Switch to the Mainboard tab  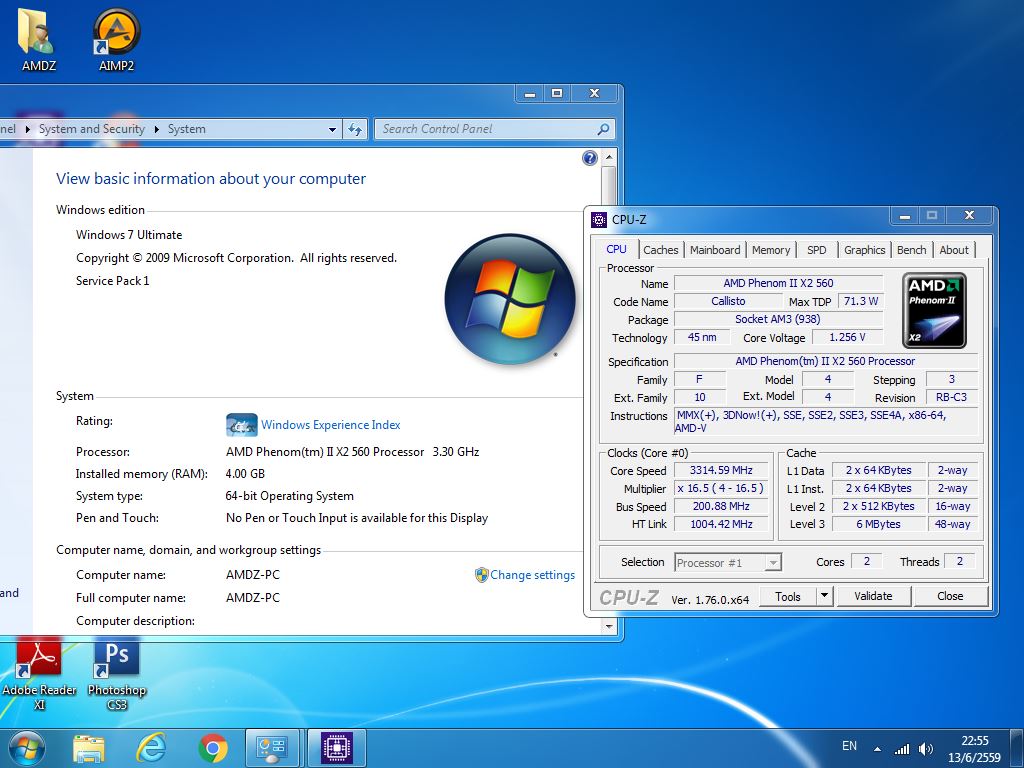[x=715, y=250]
